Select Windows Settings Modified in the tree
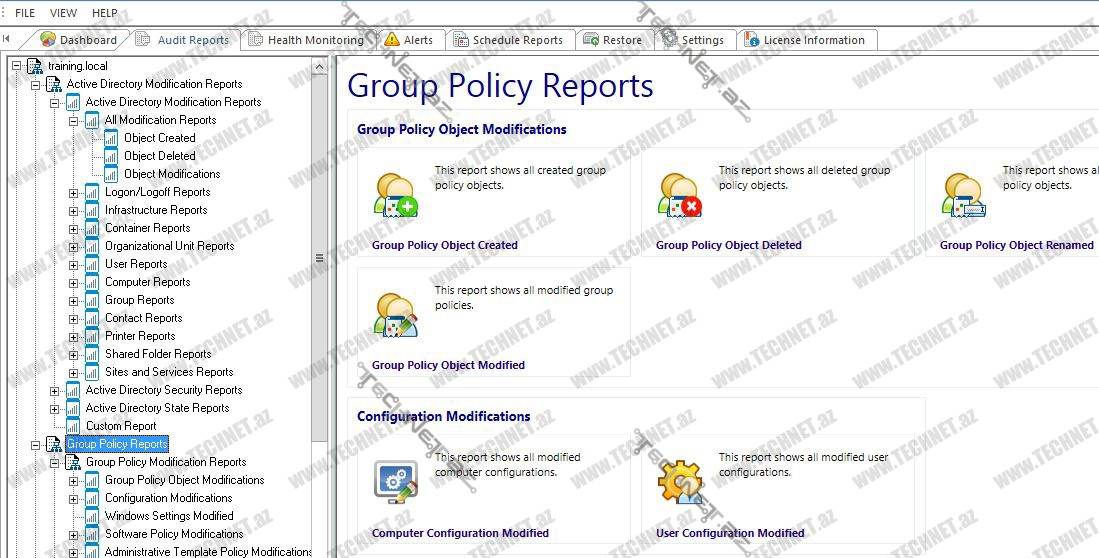The height and width of the screenshot is (558, 1099). 169,516
